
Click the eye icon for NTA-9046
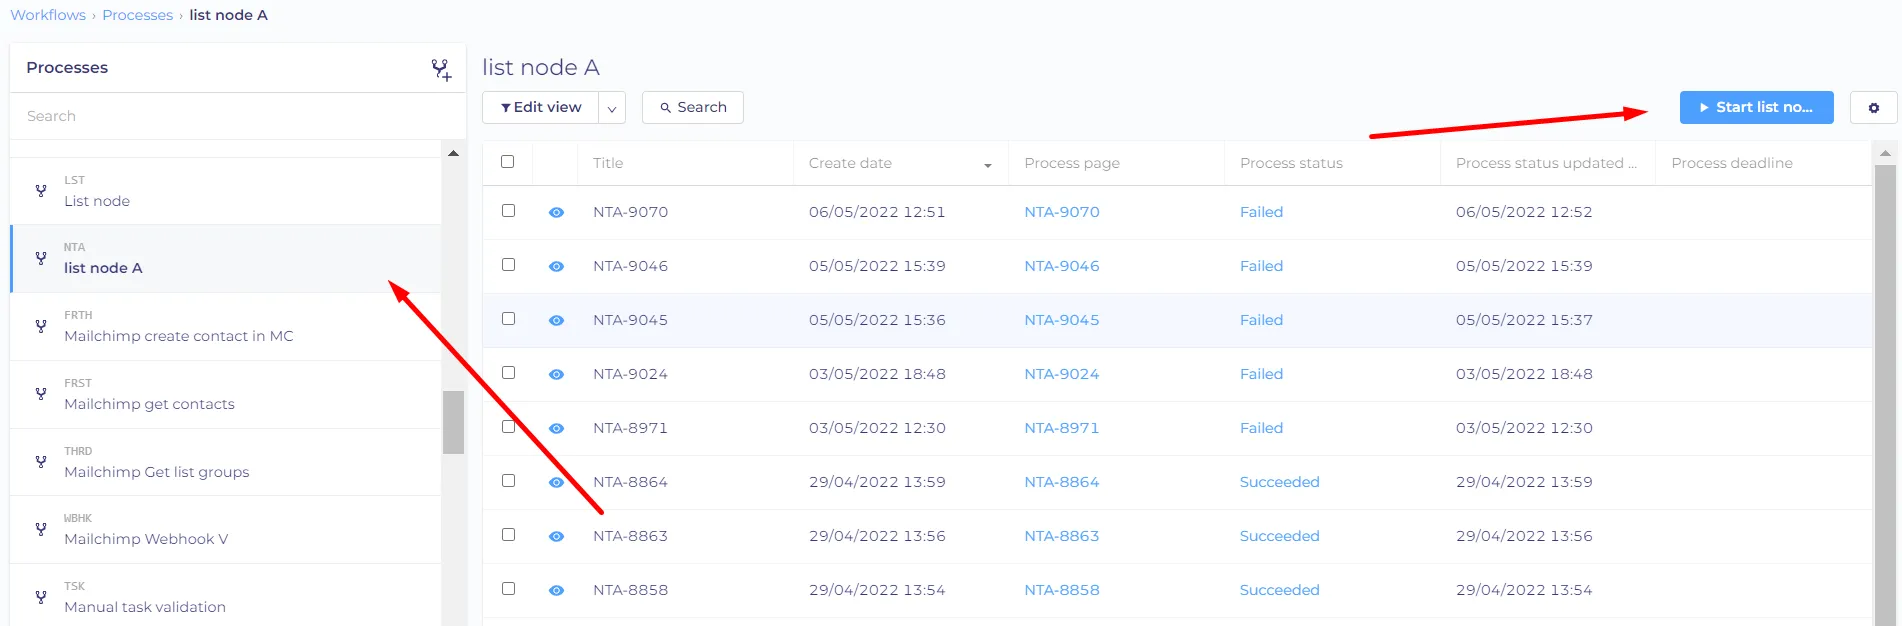(557, 266)
